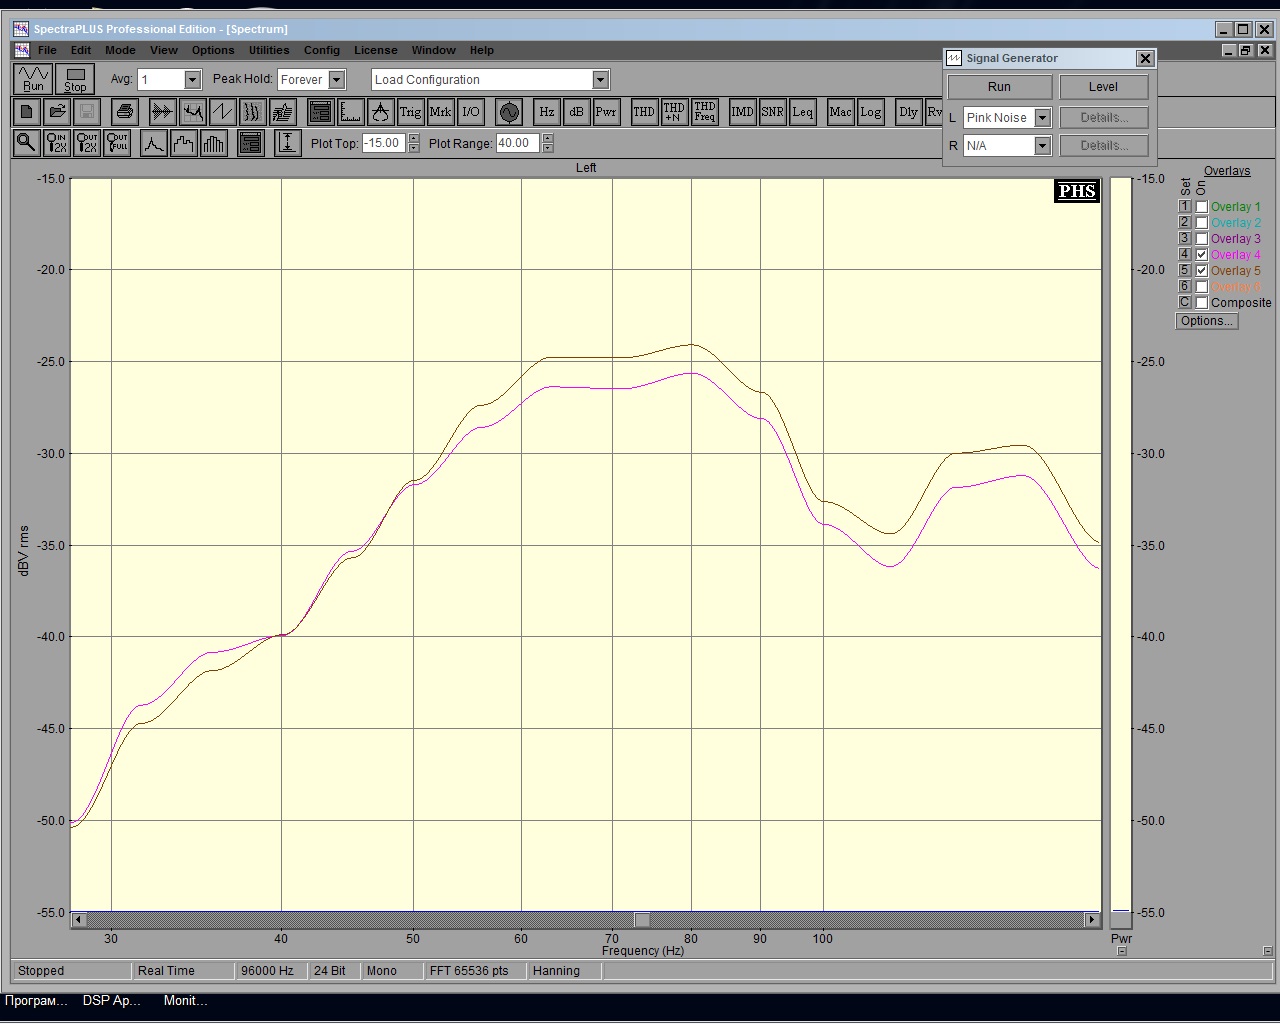Screen dimensions: 1280x1024
Task: Expand the Load Configuration dropdown
Action: click(x=600, y=80)
